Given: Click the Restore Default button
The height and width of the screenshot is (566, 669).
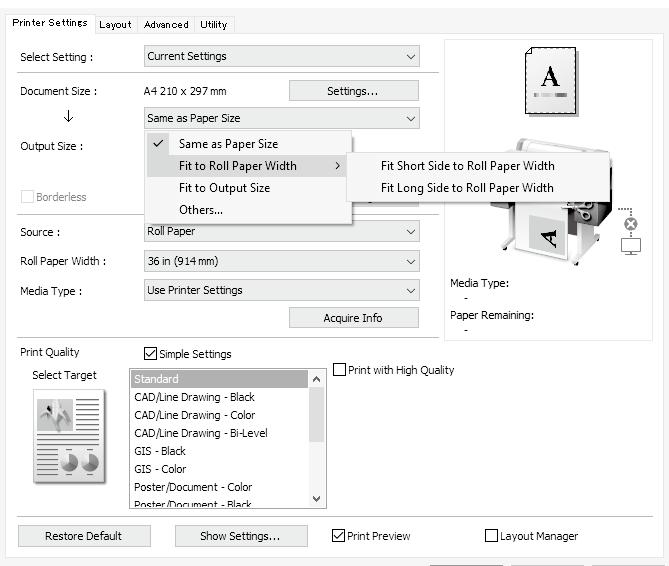Looking at the screenshot, I should pyautogui.click(x=84, y=536).
